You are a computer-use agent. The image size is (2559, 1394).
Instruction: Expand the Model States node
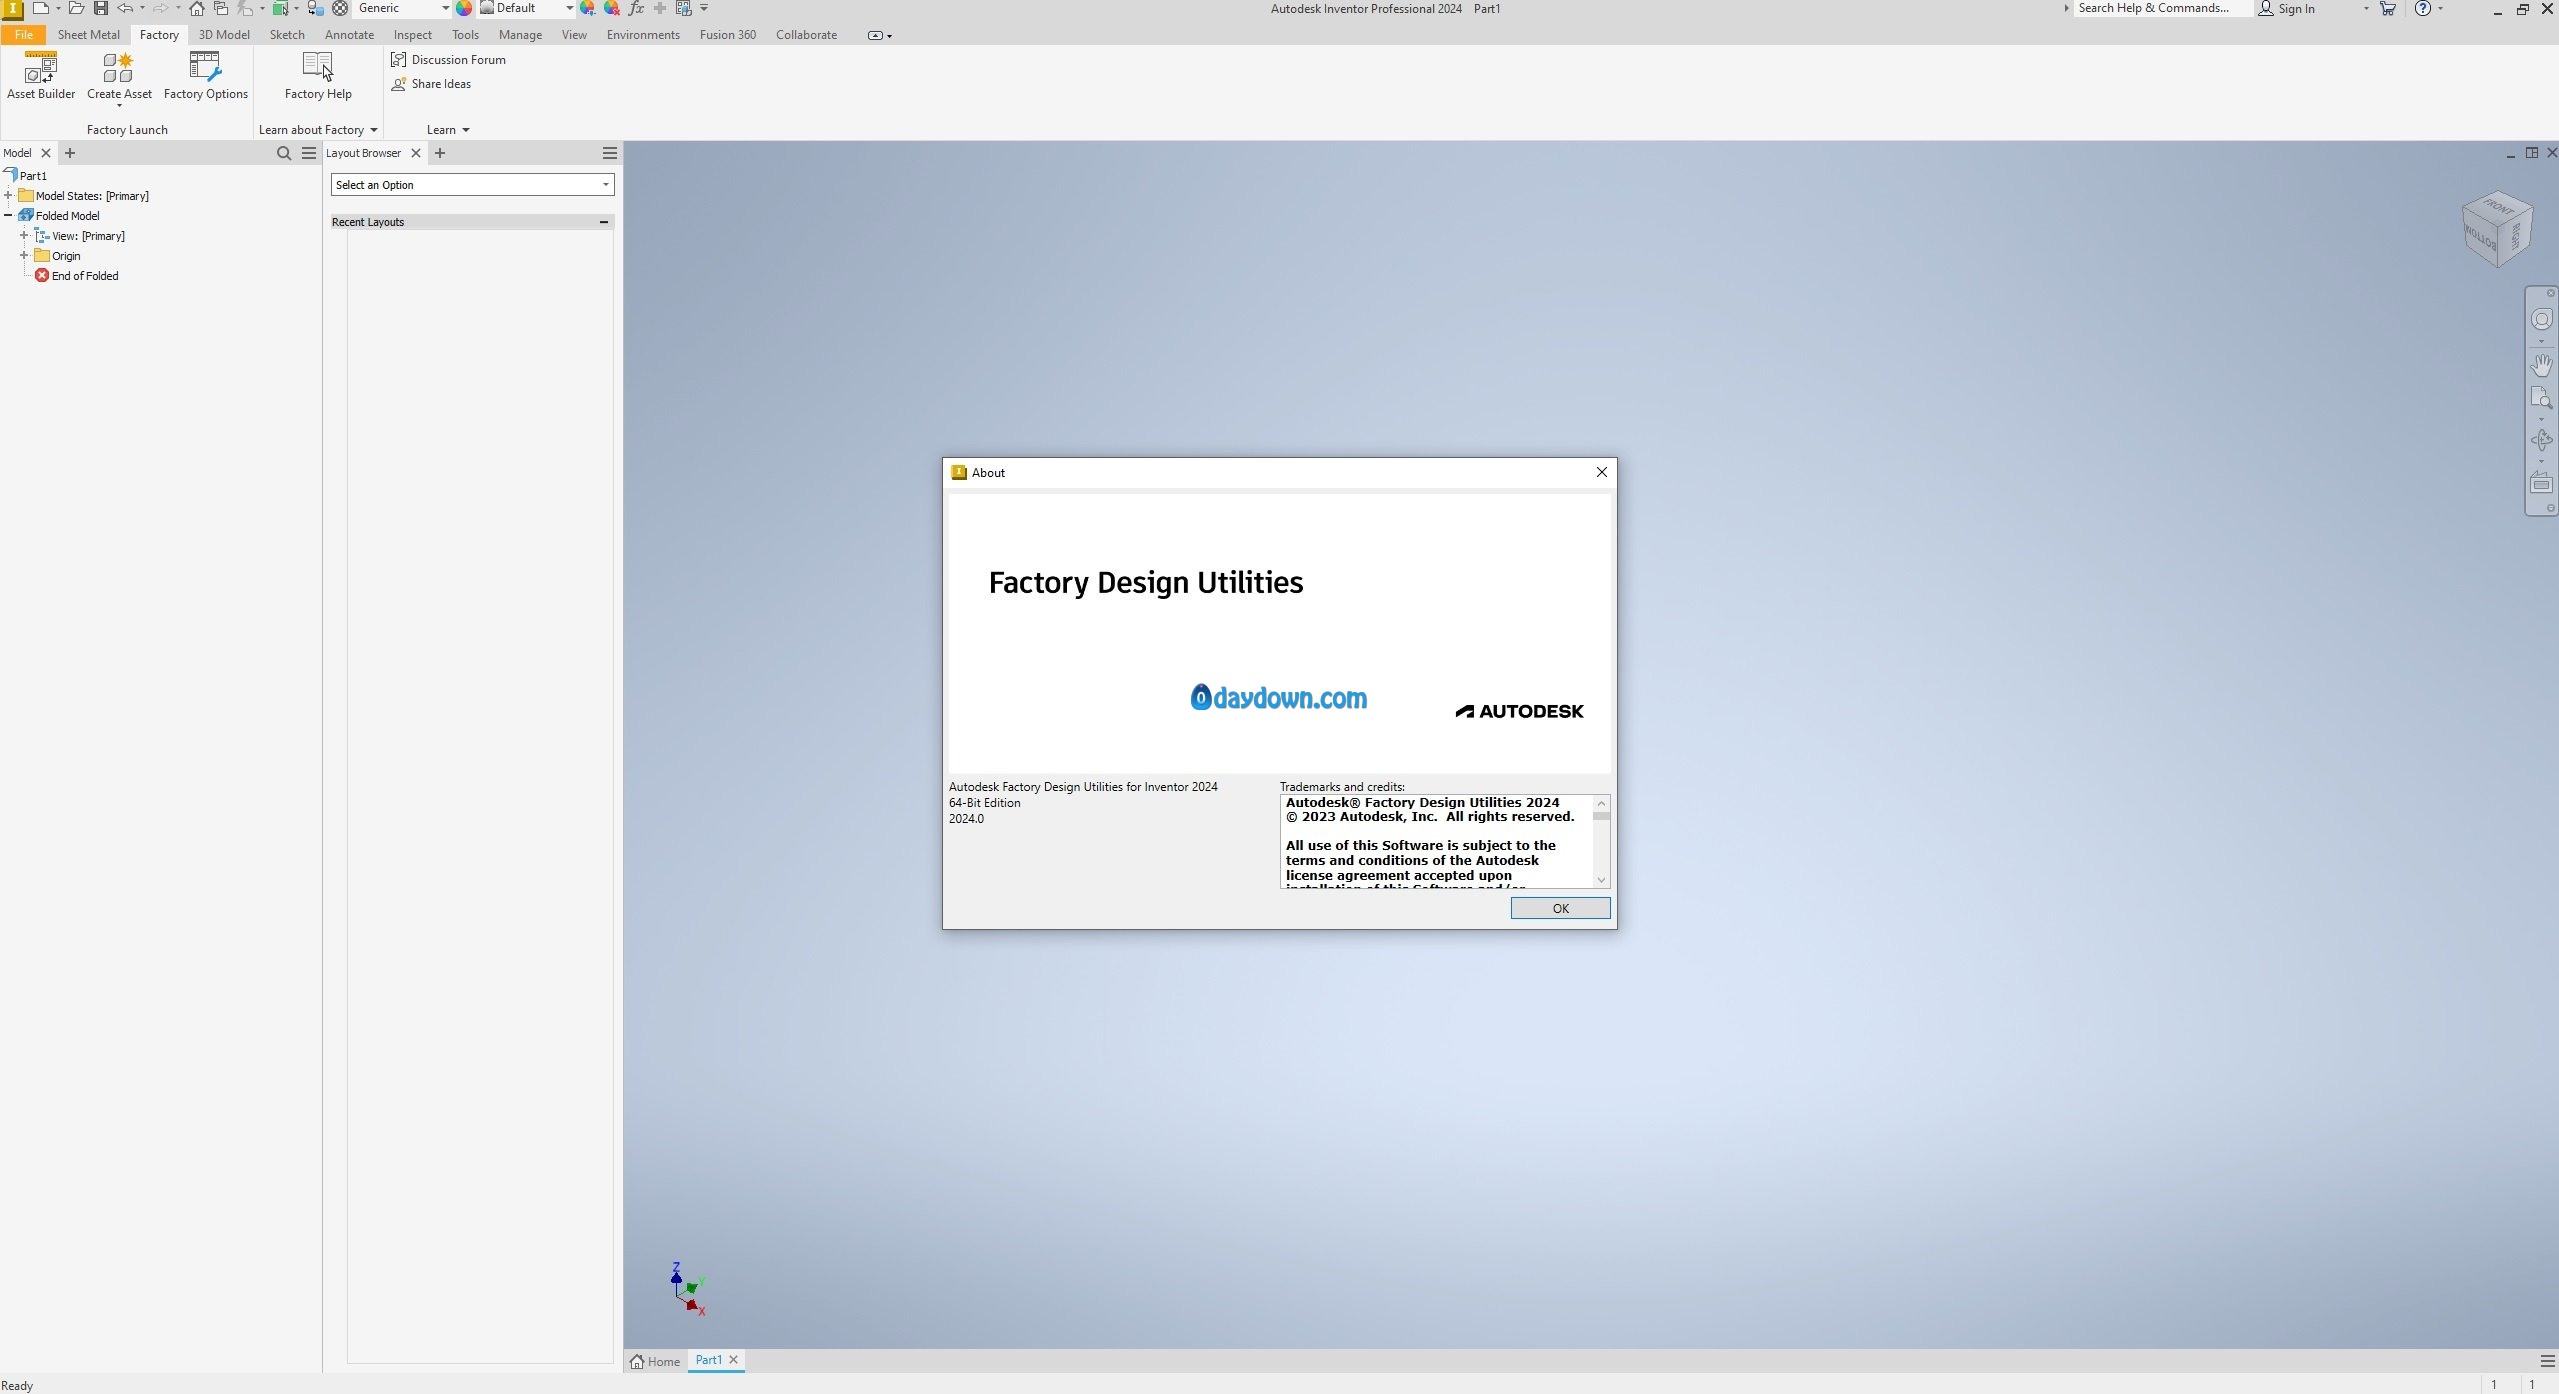(x=9, y=196)
